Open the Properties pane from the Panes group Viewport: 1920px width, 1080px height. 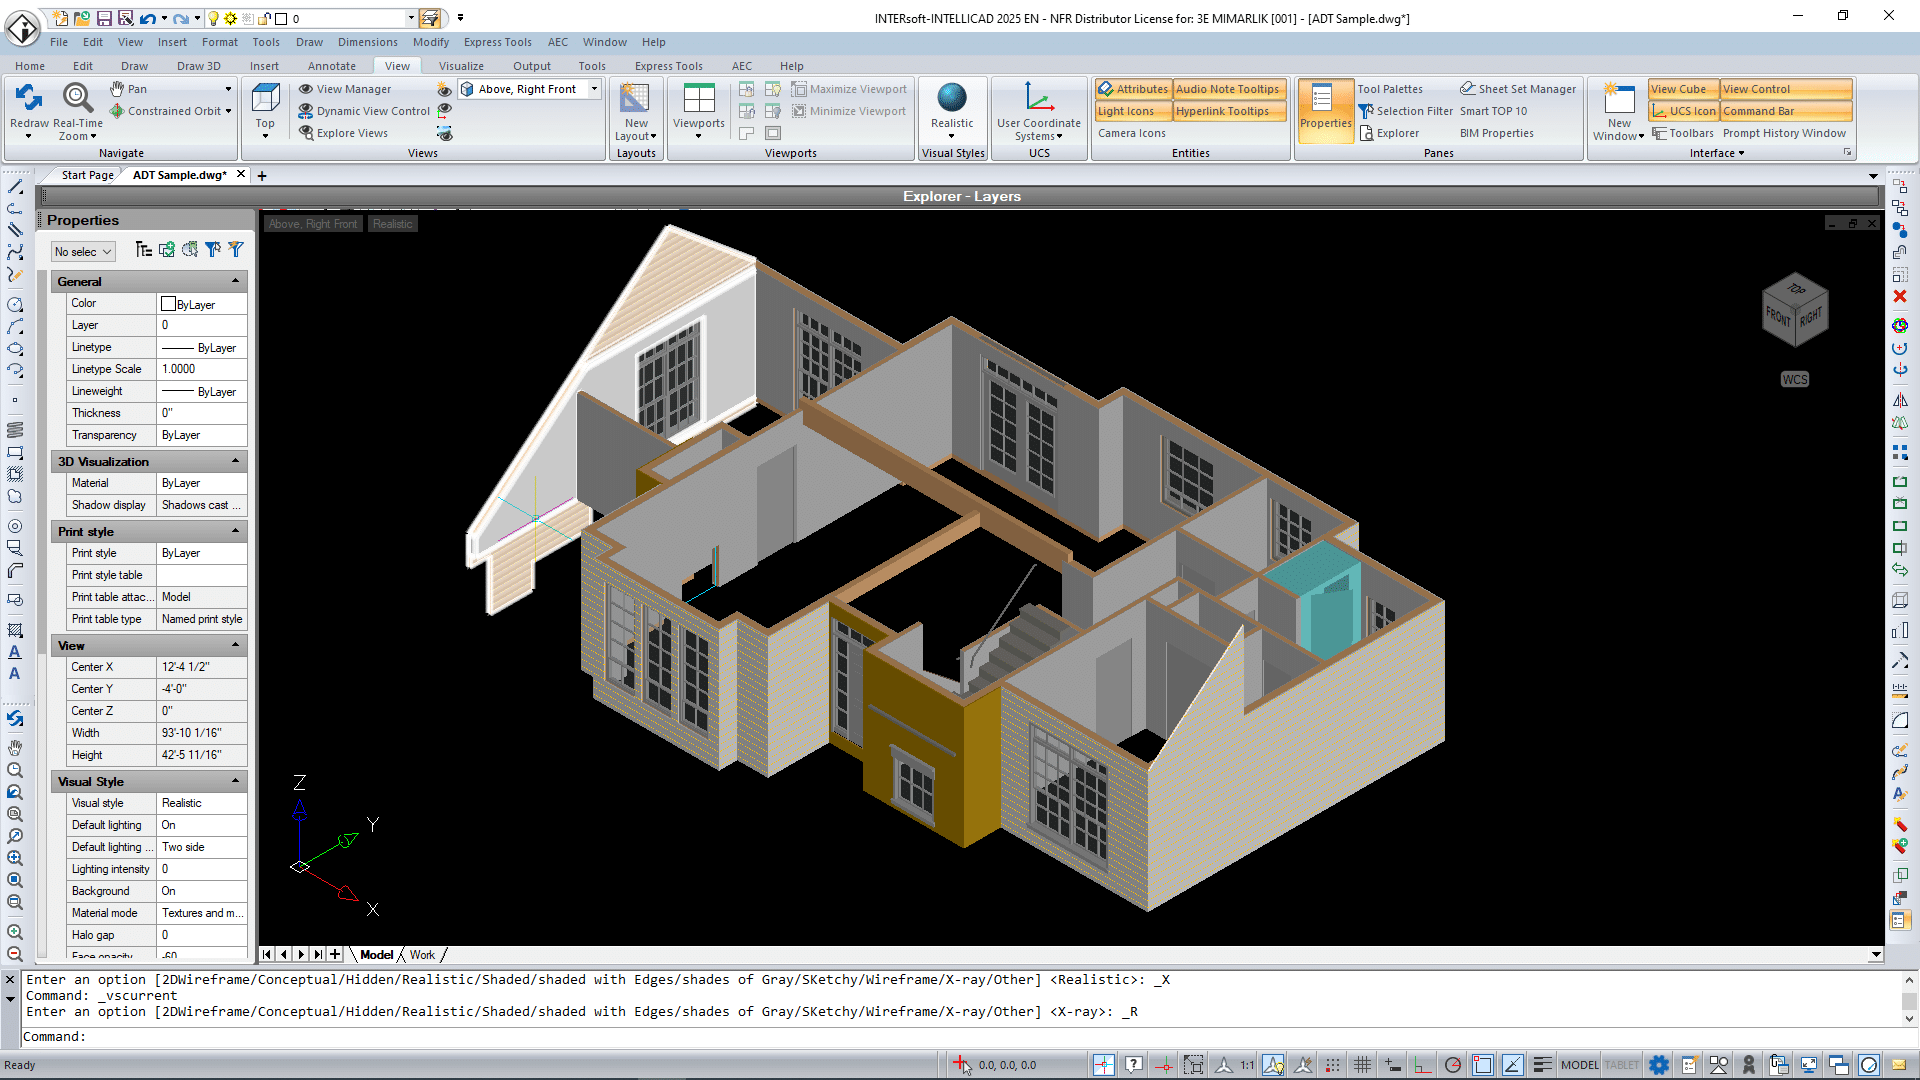point(1325,110)
